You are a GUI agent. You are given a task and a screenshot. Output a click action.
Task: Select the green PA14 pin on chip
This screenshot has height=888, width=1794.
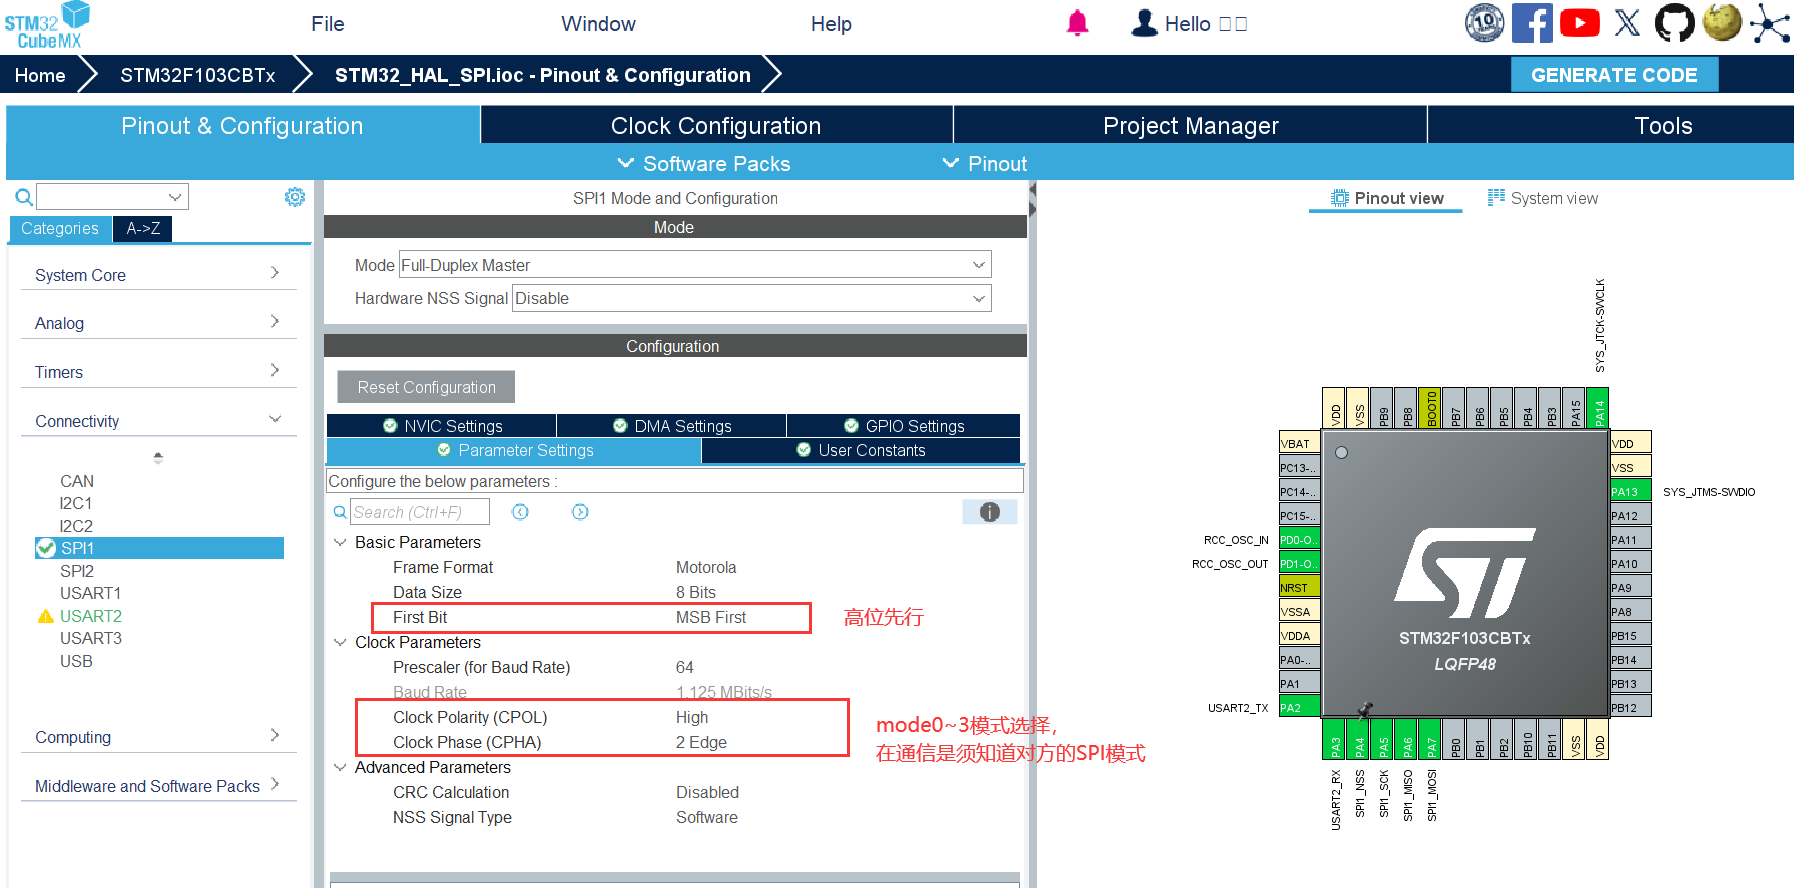click(1598, 407)
